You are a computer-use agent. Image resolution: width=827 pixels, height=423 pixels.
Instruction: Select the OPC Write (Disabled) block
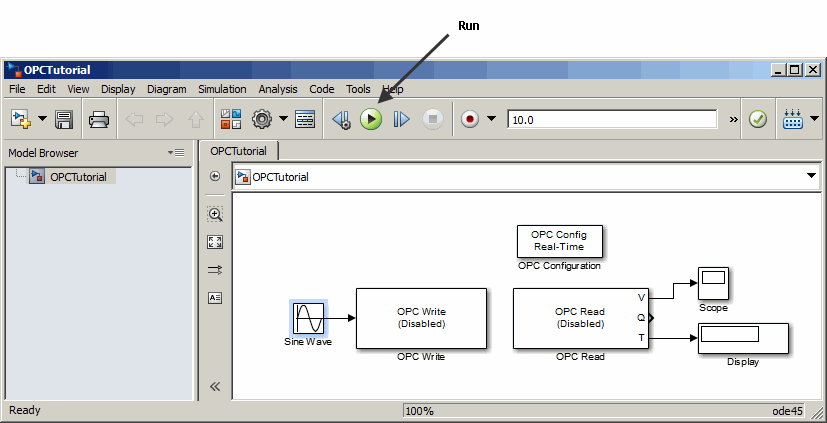point(421,319)
